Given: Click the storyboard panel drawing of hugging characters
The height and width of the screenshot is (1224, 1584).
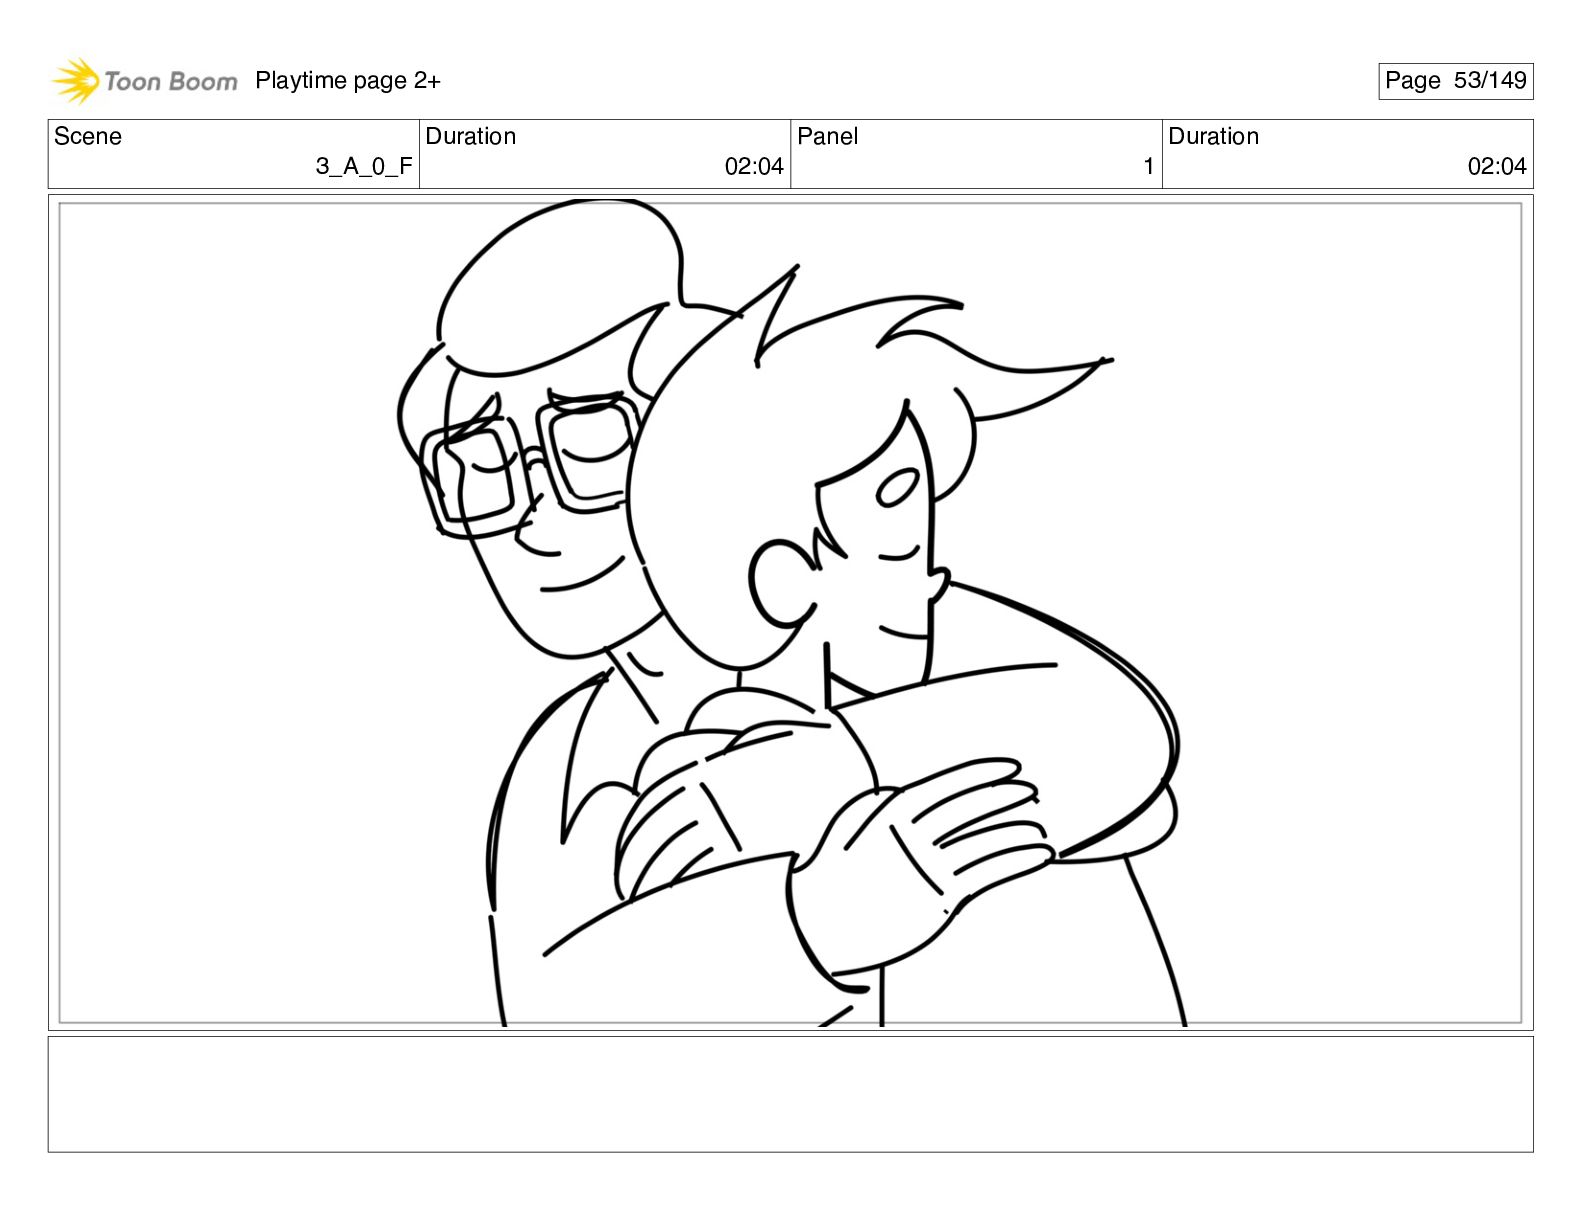Looking at the screenshot, I should point(790,613).
